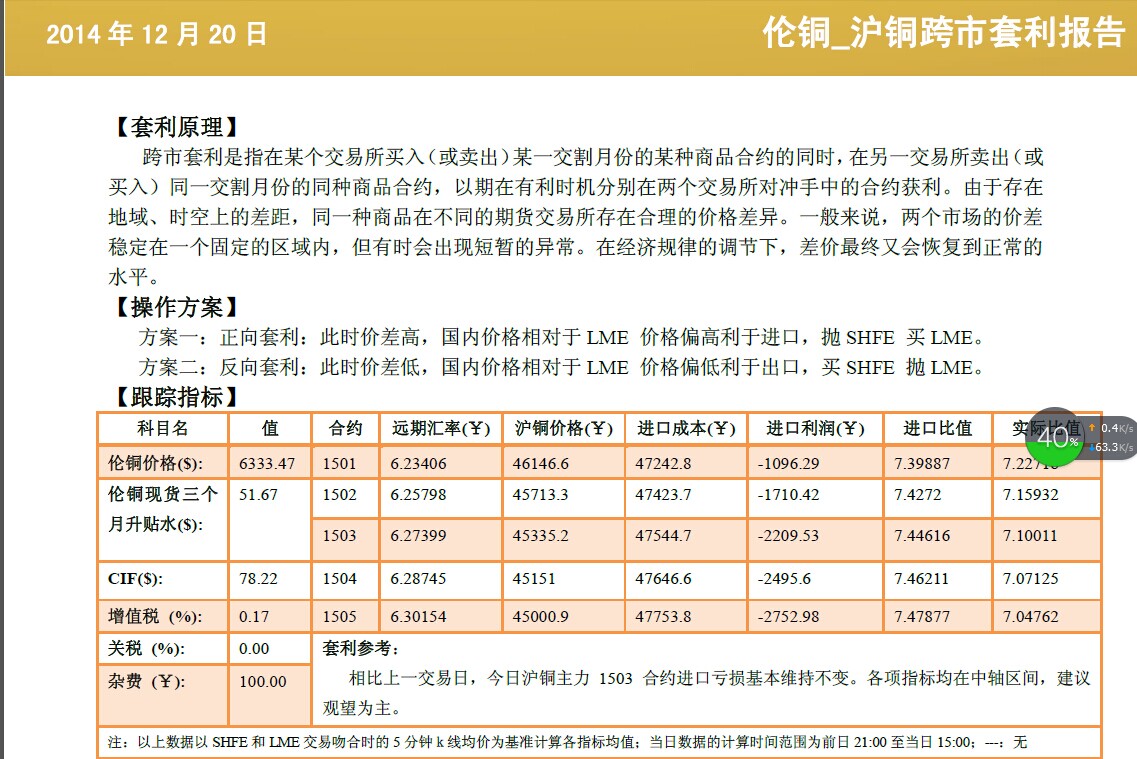Screen dimensions: 1137x759
Task: Click the 0.4K/s upload speed indicator
Action: pos(1112,428)
